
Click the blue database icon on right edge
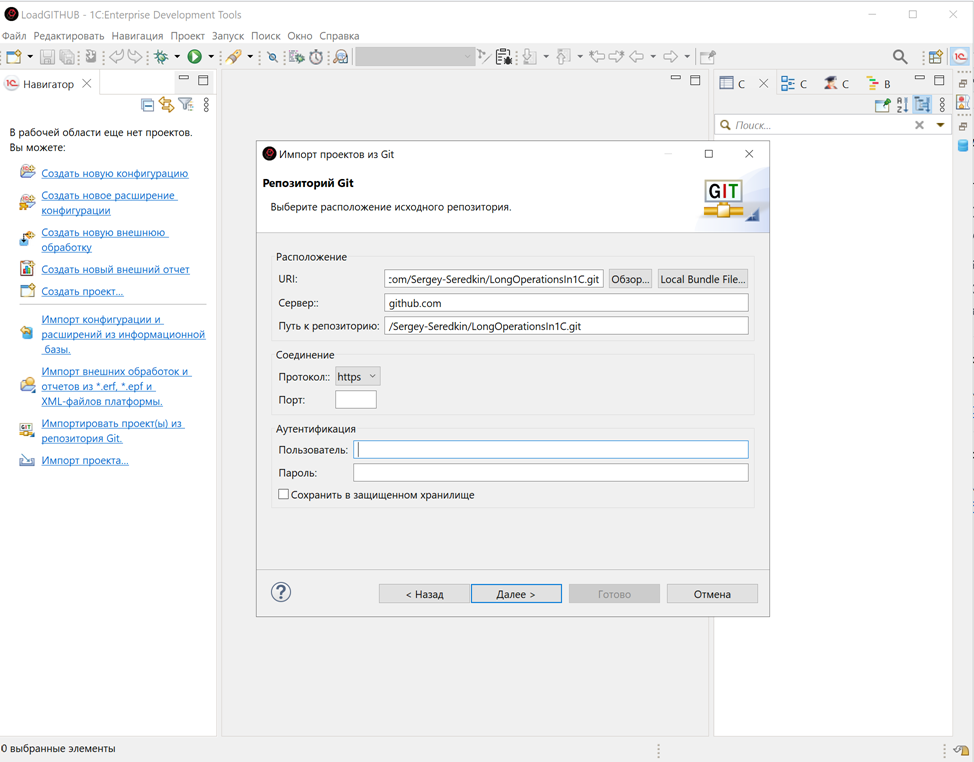tap(963, 146)
